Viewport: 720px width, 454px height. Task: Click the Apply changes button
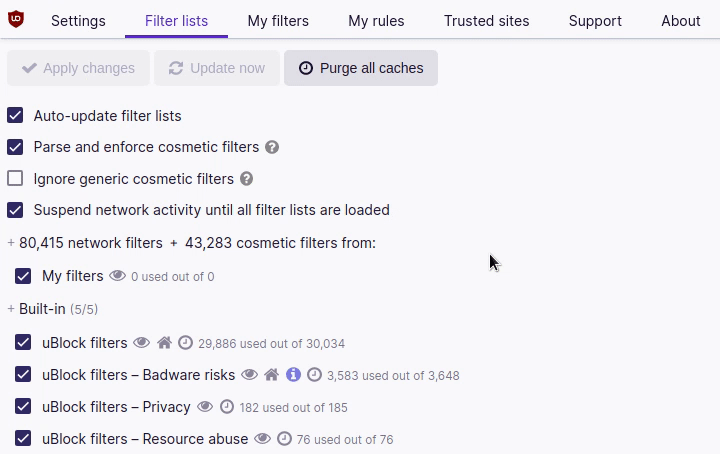point(78,68)
